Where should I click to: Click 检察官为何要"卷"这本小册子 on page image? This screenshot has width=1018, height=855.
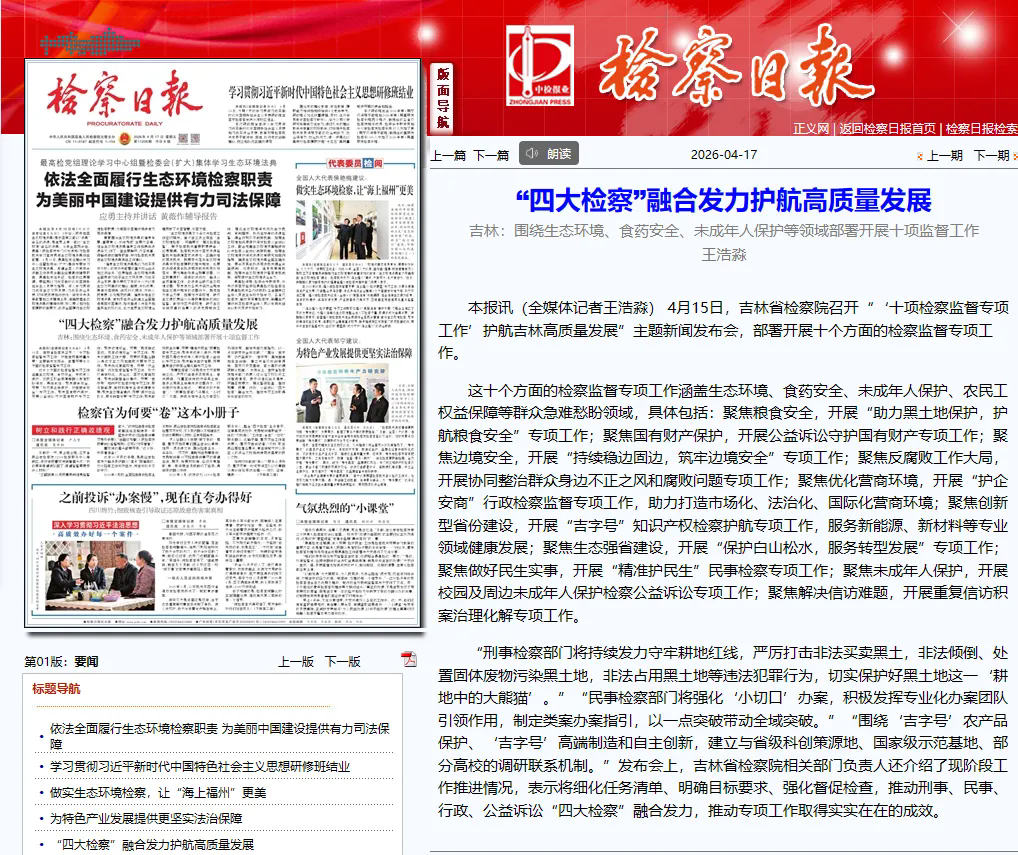click(159, 411)
